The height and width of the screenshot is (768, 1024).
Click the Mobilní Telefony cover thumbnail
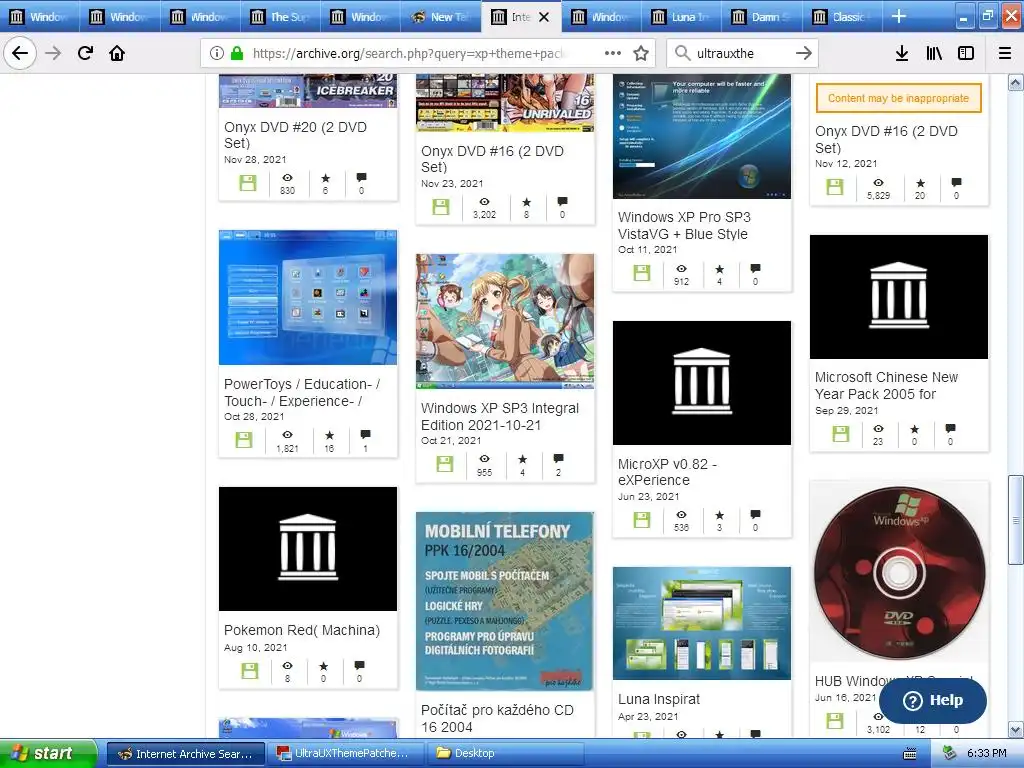505,601
